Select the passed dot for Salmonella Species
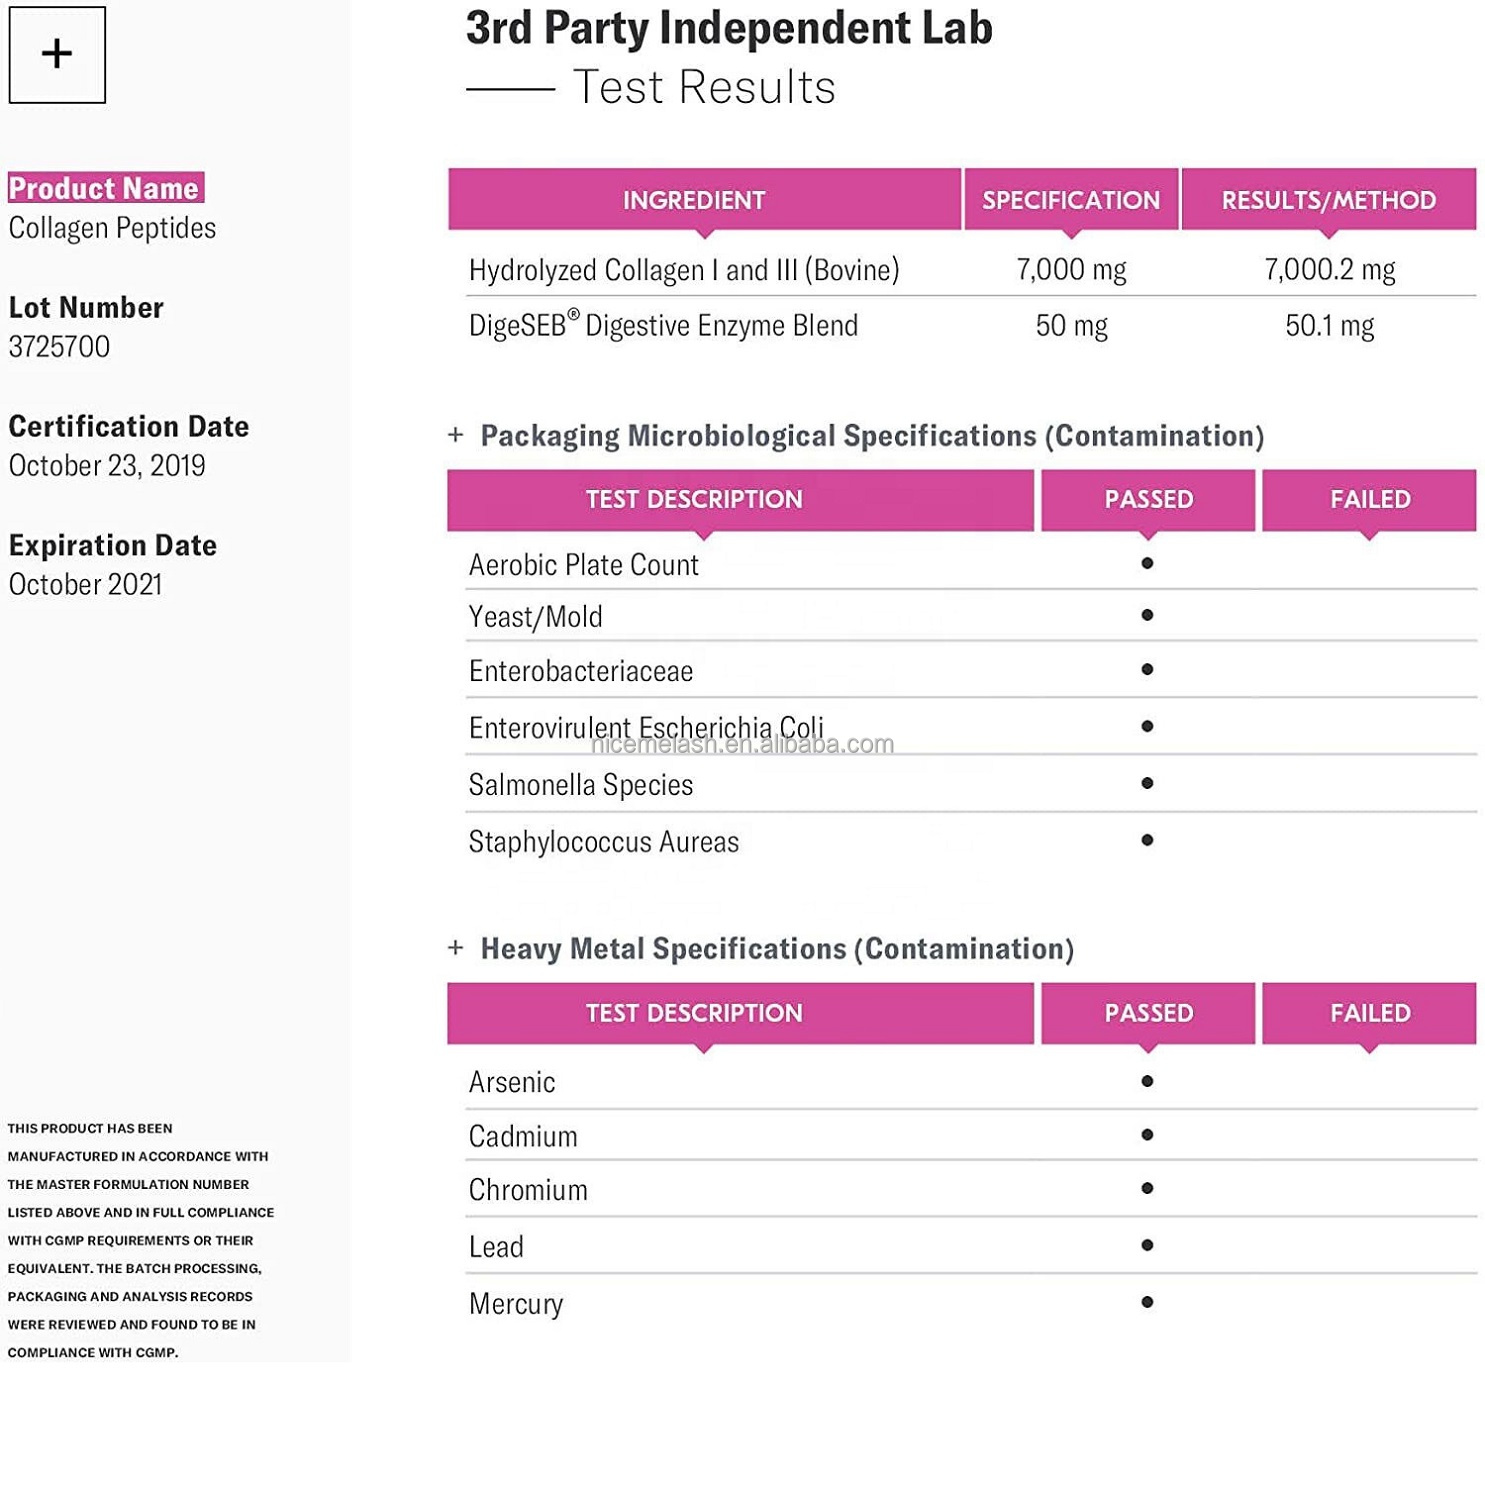1485x1485 pixels. [1147, 783]
